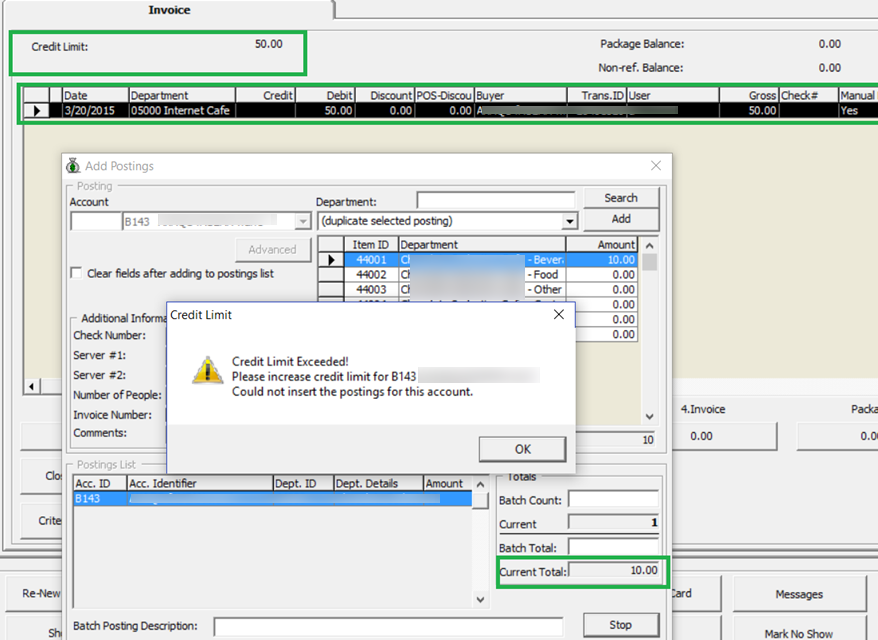Click the Messages button
Viewport: 878px width, 640px height.
[x=799, y=594]
